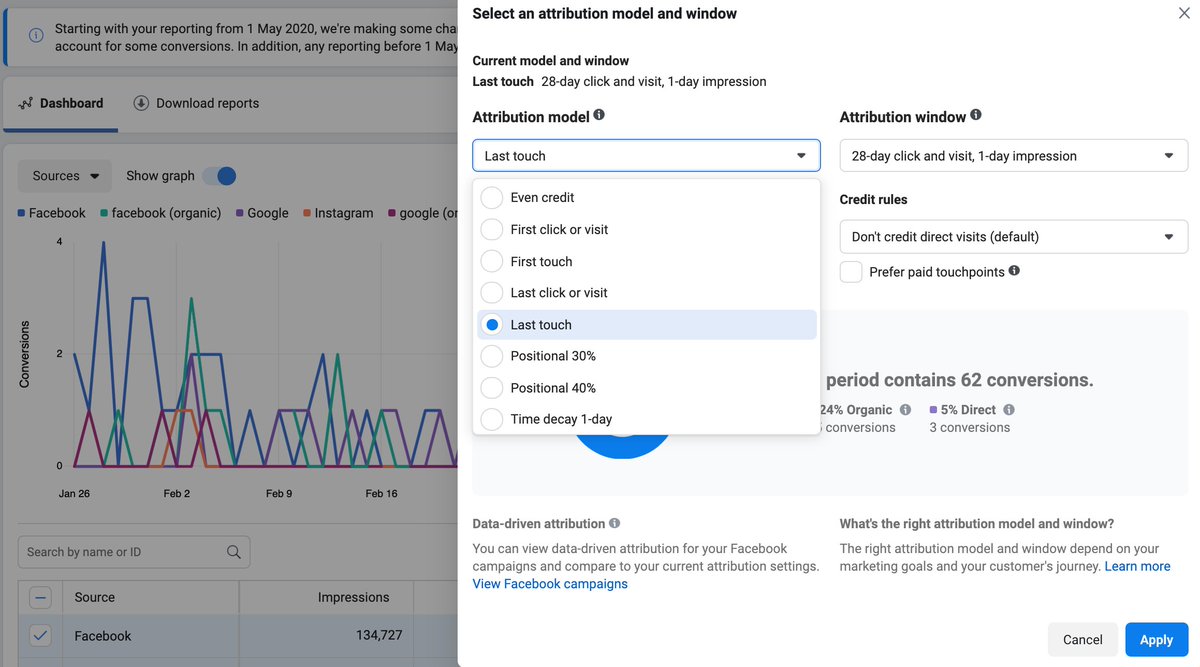Open the Sources dropdown

[65, 176]
